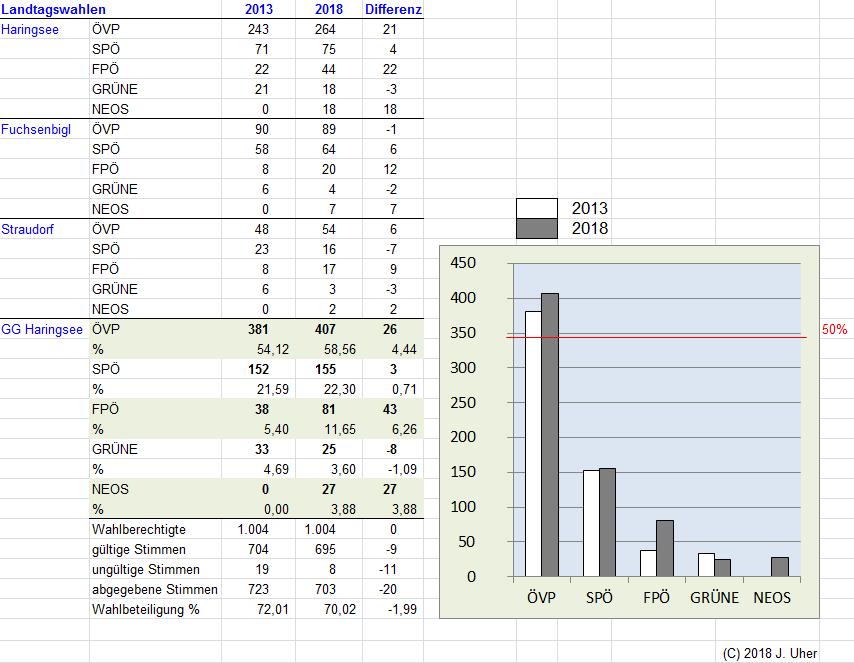Click the GRÜNE axis label in chart
The image size is (854, 663).
[x=714, y=598]
